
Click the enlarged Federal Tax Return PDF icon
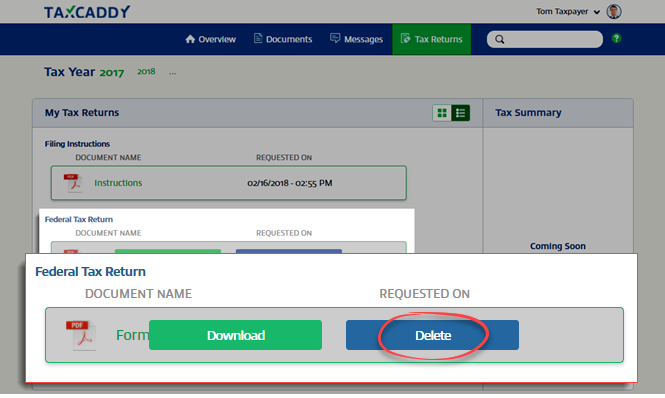(81, 335)
